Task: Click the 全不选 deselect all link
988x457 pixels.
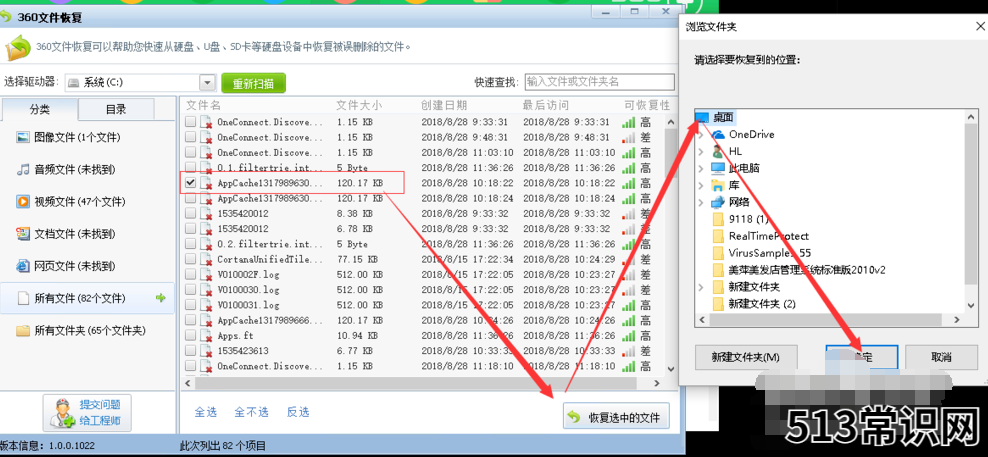Action: coord(251,412)
